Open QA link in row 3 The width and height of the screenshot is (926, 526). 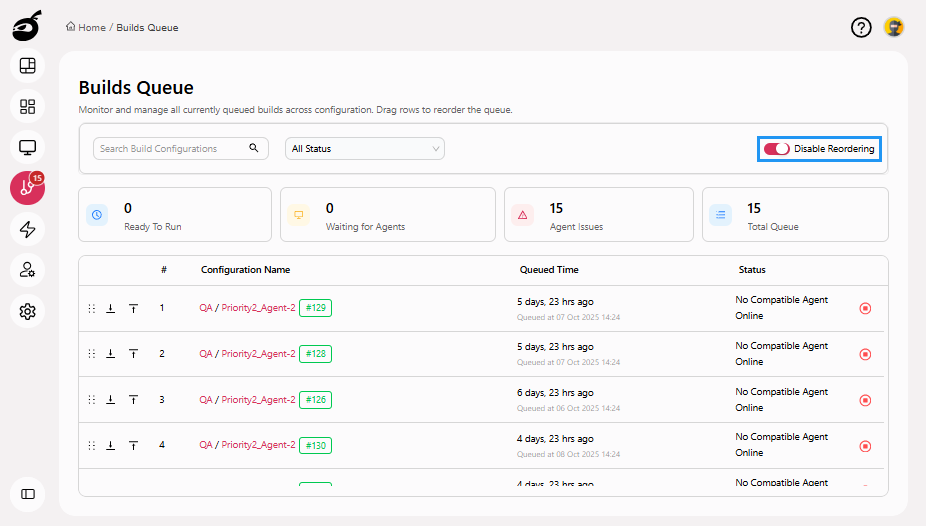pyautogui.click(x=206, y=400)
